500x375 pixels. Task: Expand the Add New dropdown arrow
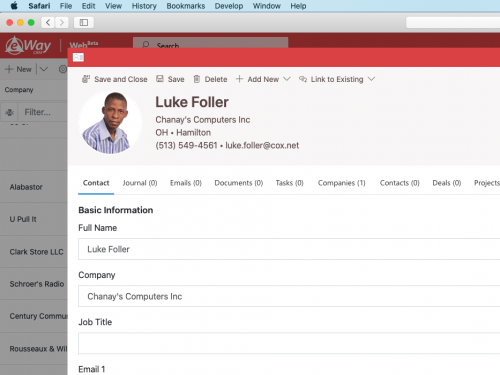[287, 79]
